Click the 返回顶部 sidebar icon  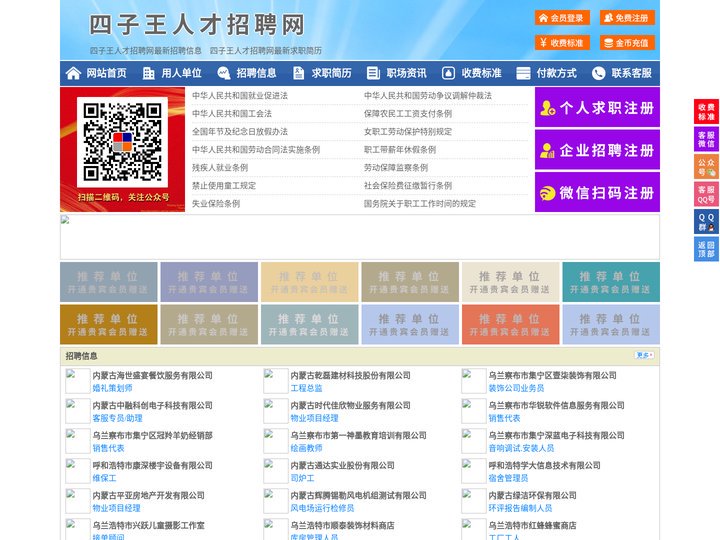coord(706,249)
